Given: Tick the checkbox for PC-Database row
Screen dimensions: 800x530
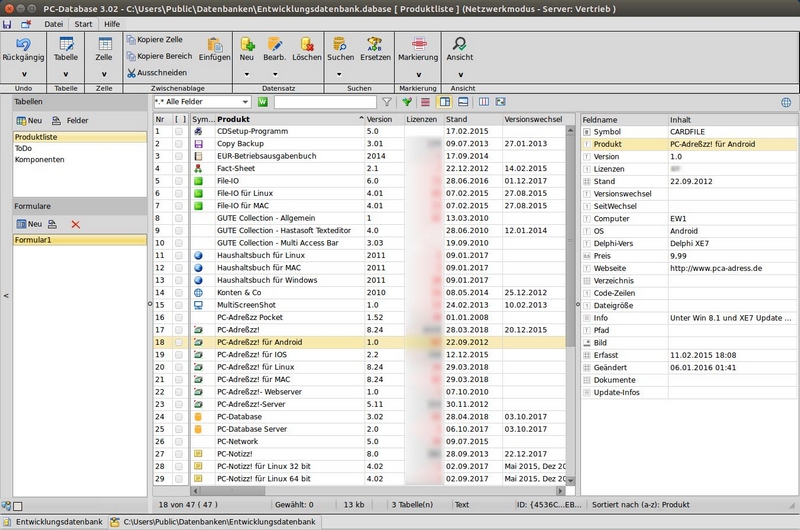Looking at the screenshot, I should (x=179, y=417).
